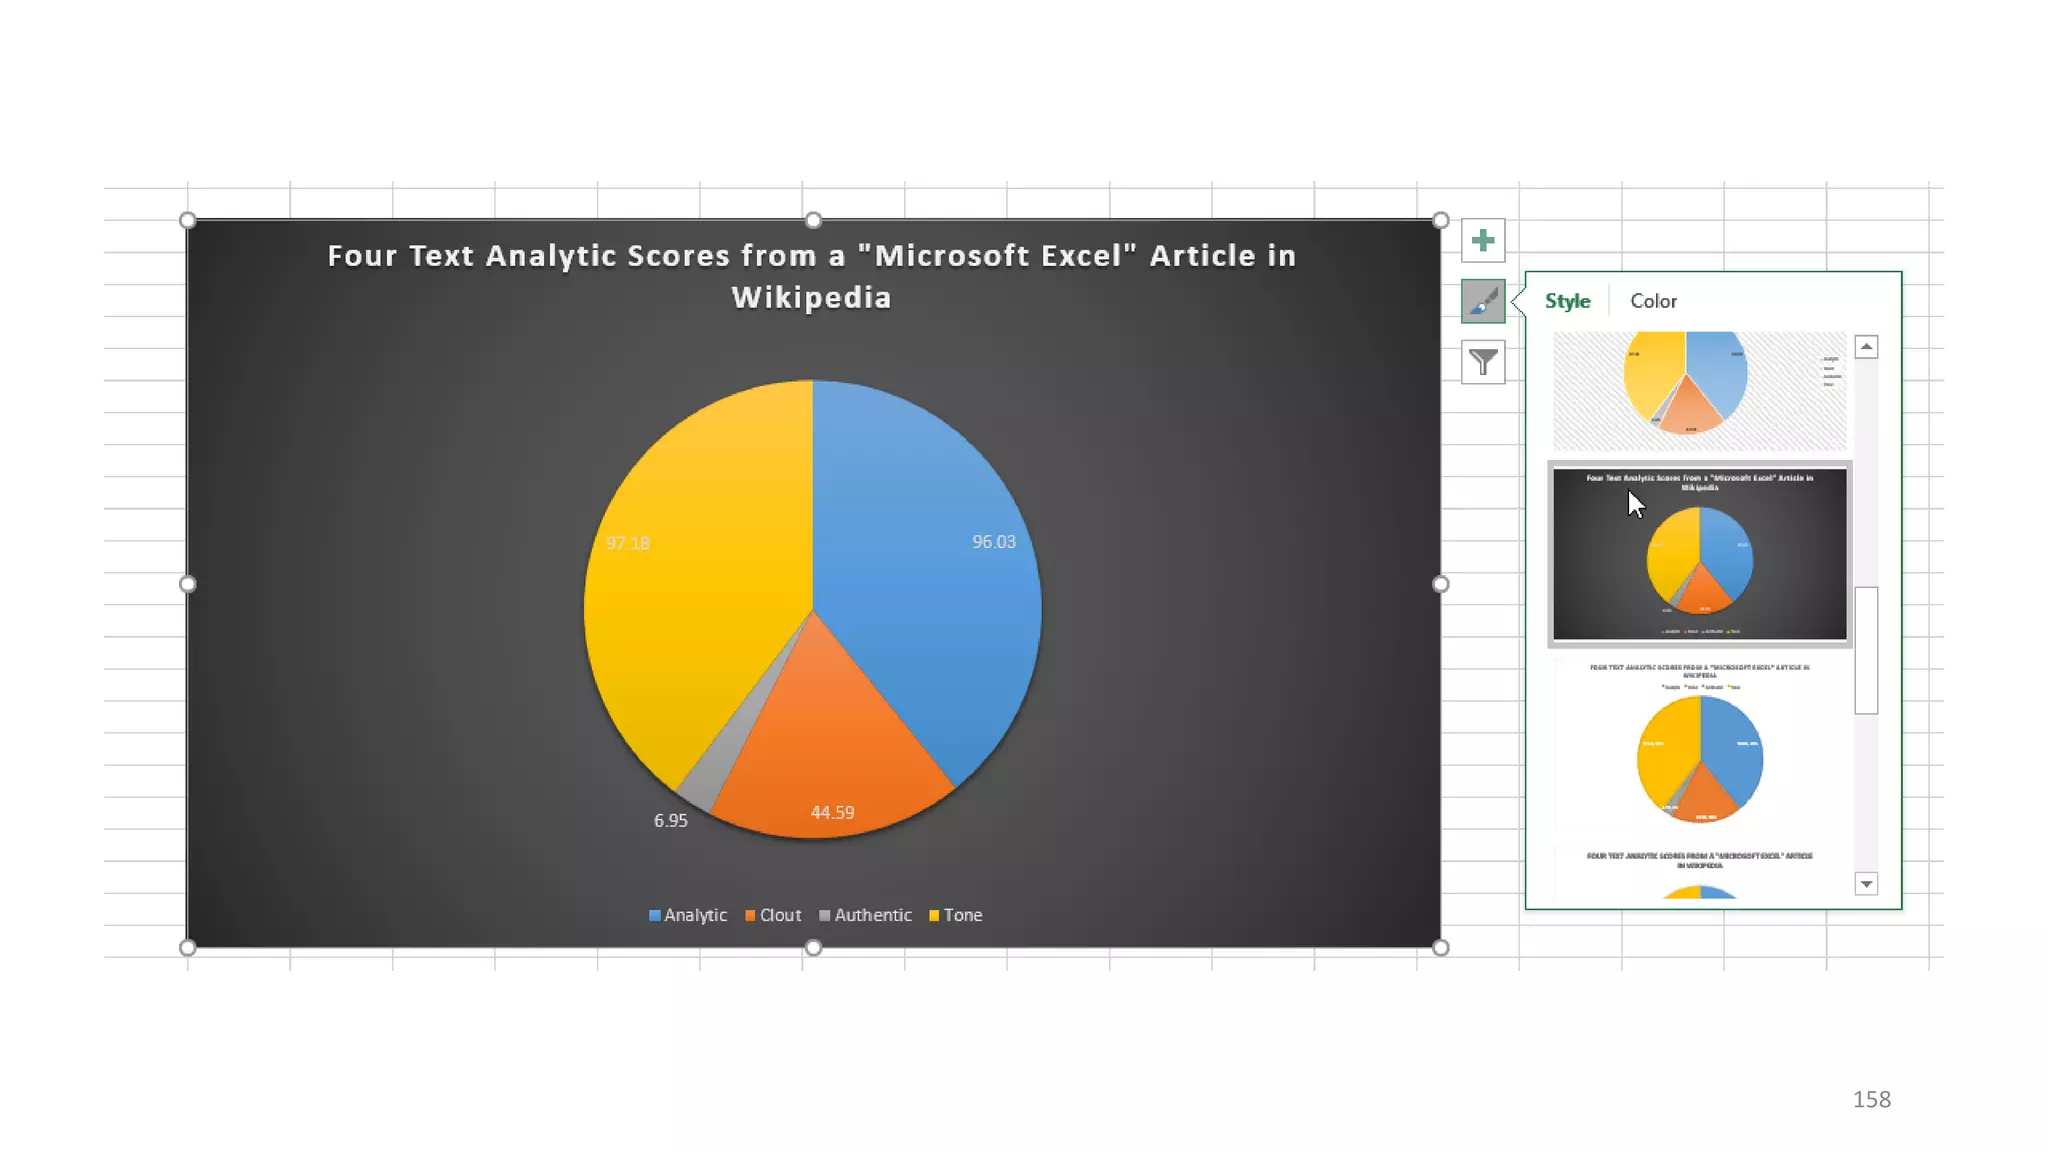Select the Style tab
This screenshot has width=2048, height=1152.
point(1566,301)
